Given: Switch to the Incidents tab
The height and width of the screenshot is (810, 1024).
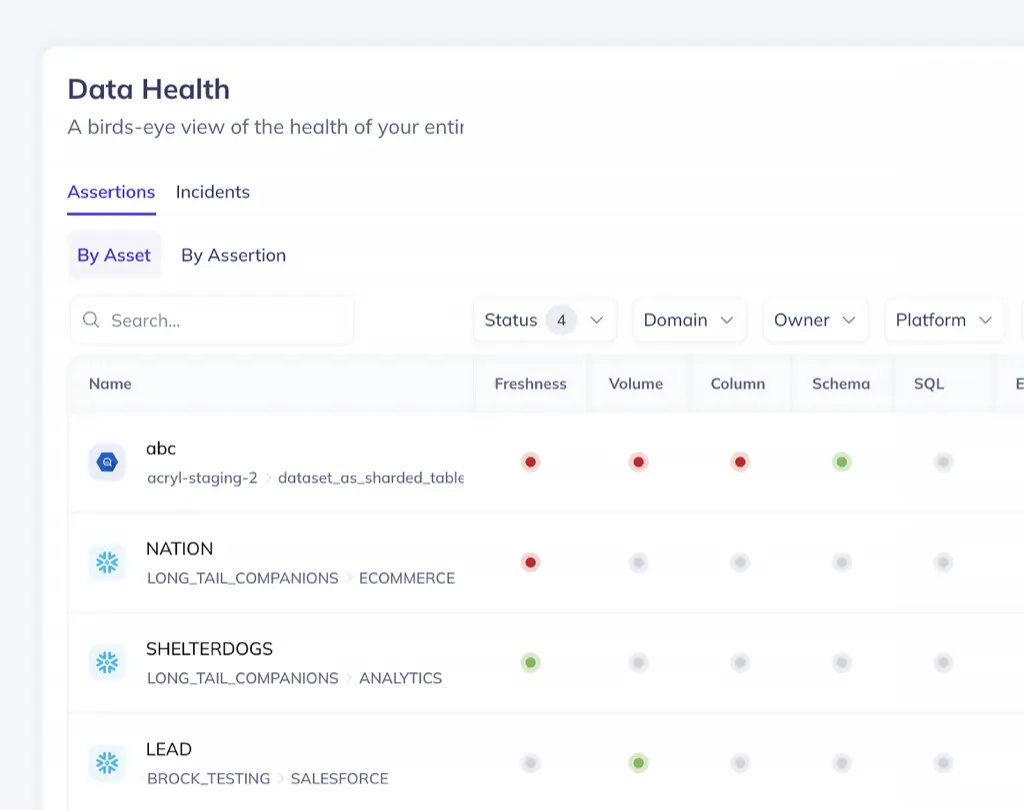Looking at the screenshot, I should [x=213, y=192].
